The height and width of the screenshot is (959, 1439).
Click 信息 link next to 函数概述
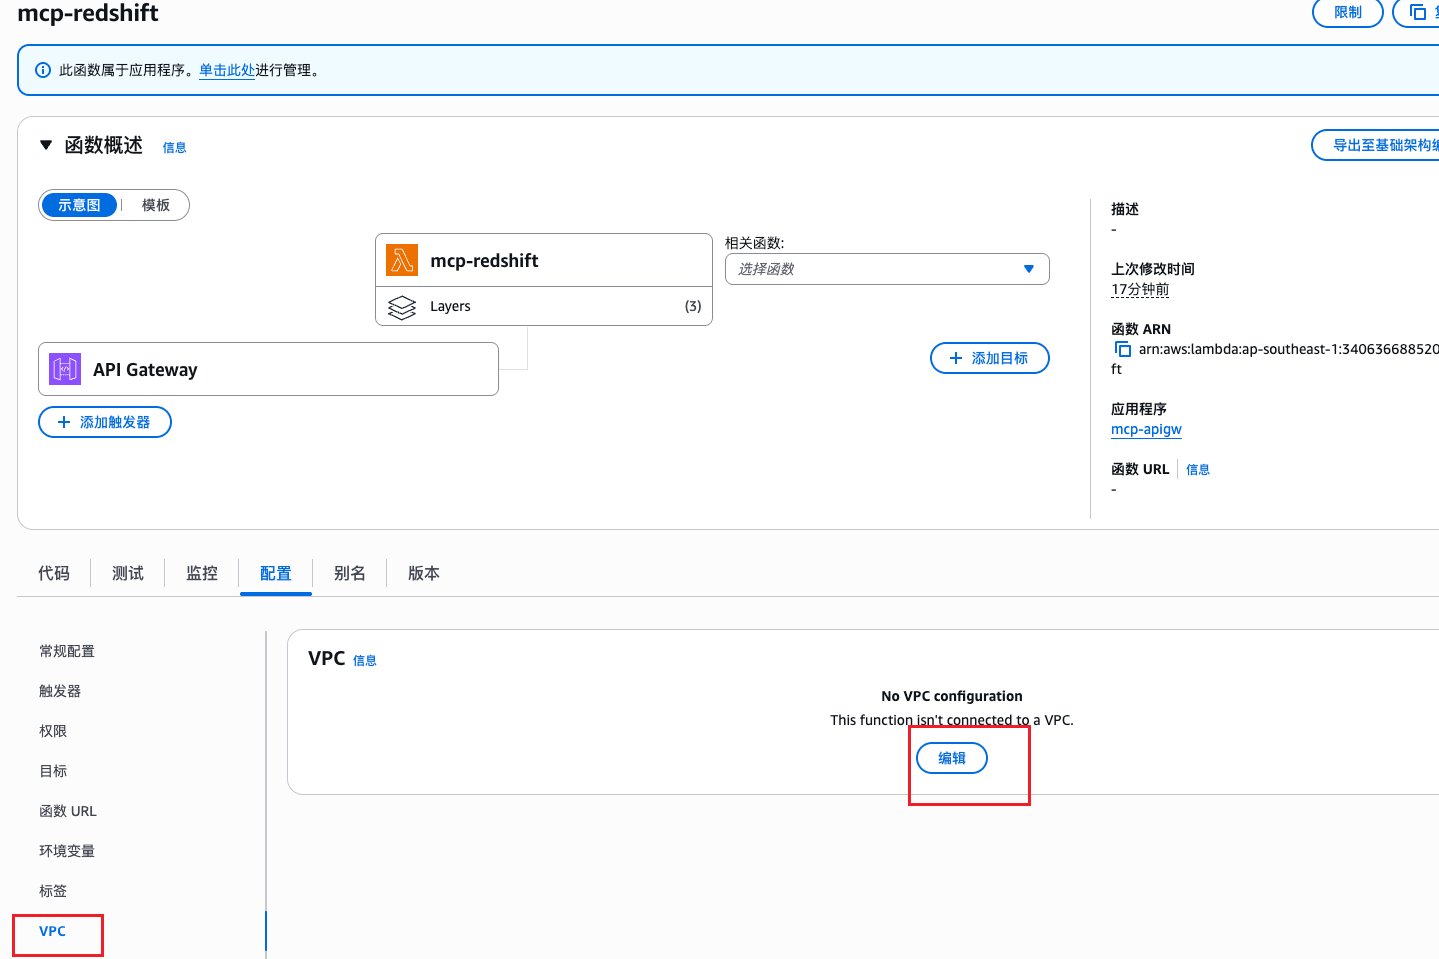175,147
